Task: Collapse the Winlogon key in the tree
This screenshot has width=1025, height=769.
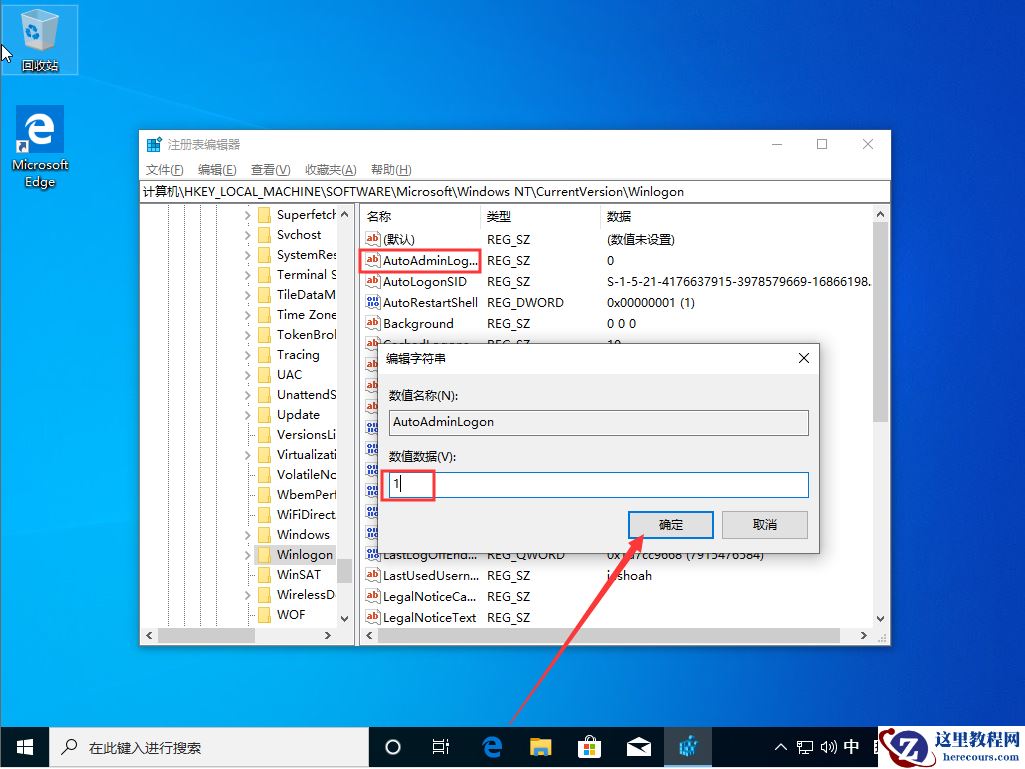Action: coord(250,554)
